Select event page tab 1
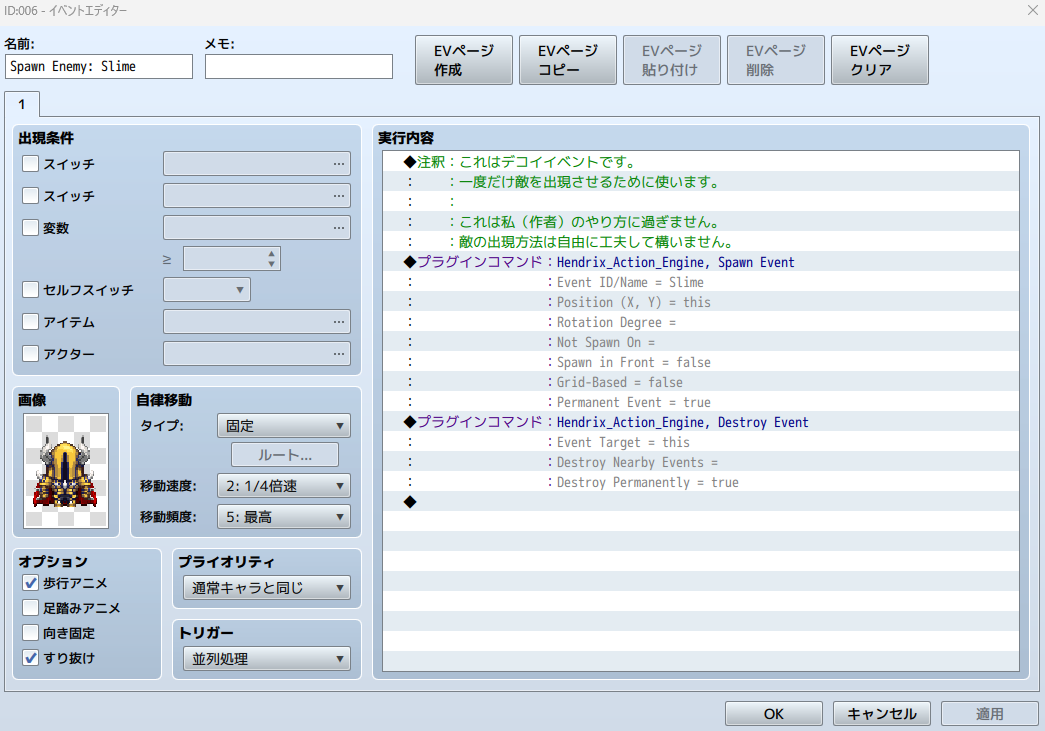Image resolution: width=1045 pixels, height=731 pixels. [22, 105]
